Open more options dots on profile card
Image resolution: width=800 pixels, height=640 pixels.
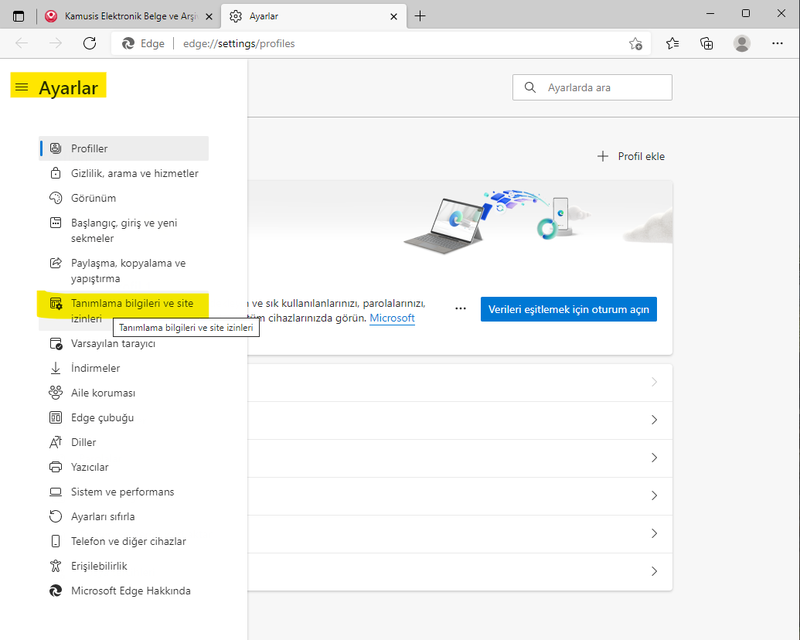460,309
